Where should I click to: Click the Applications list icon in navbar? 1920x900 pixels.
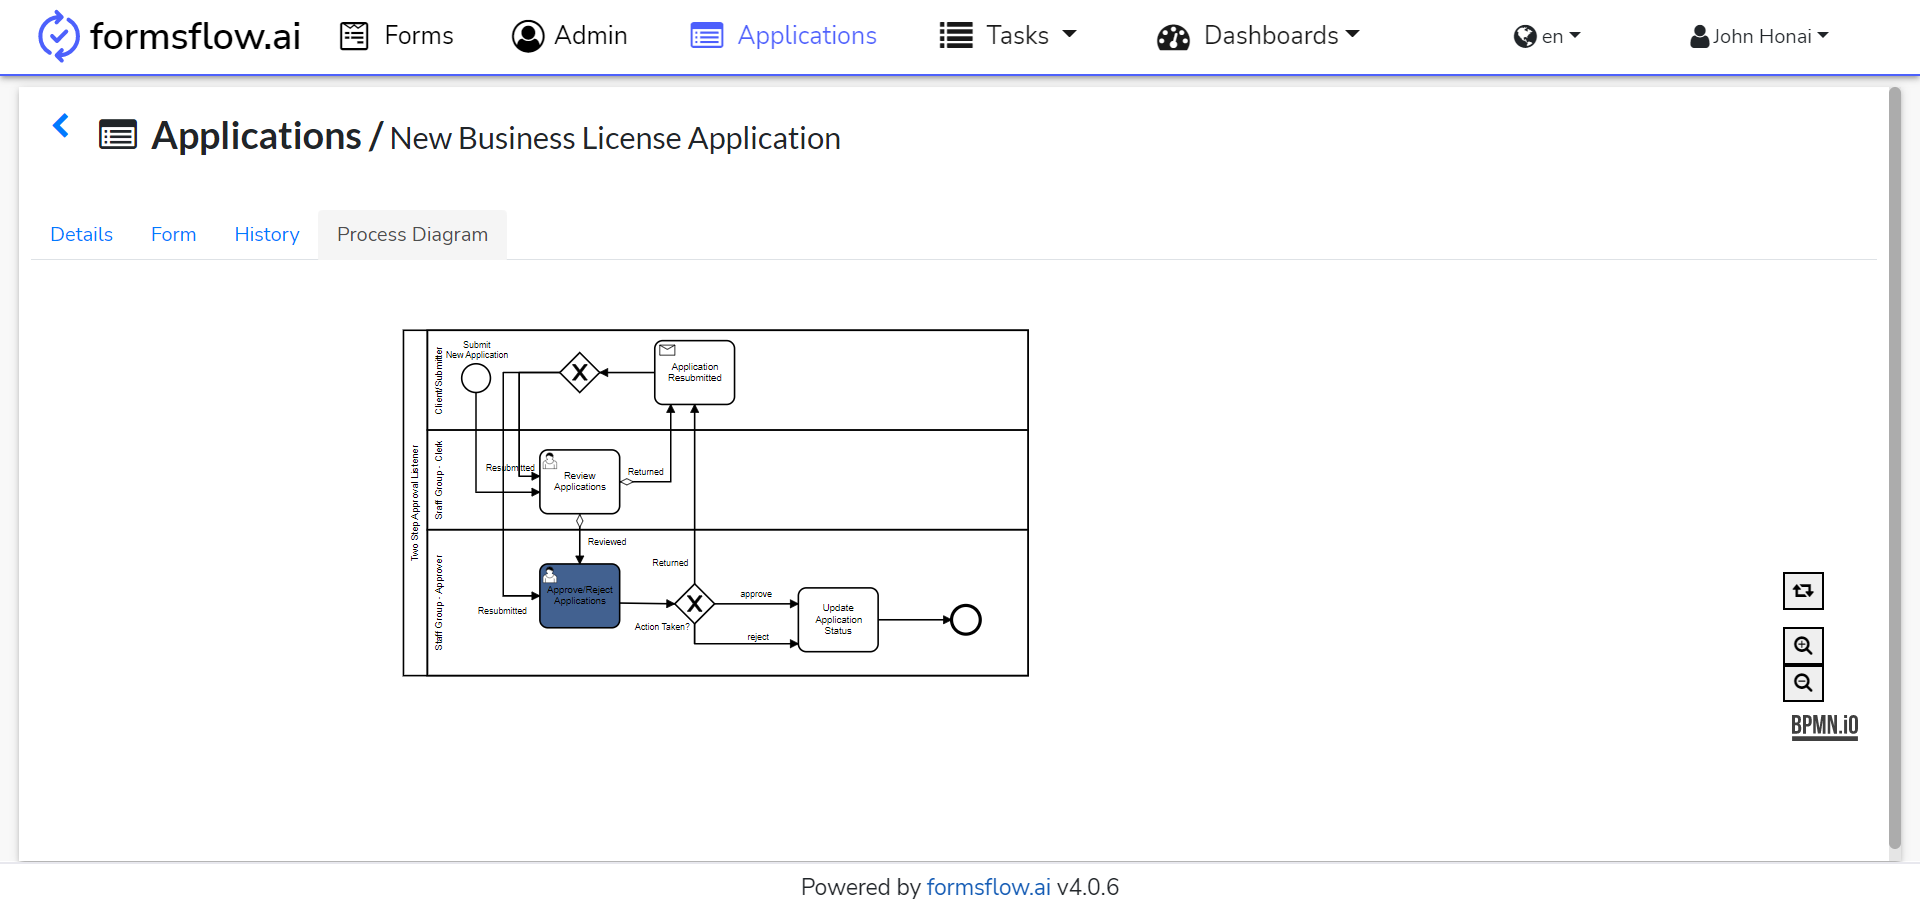[x=706, y=36]
